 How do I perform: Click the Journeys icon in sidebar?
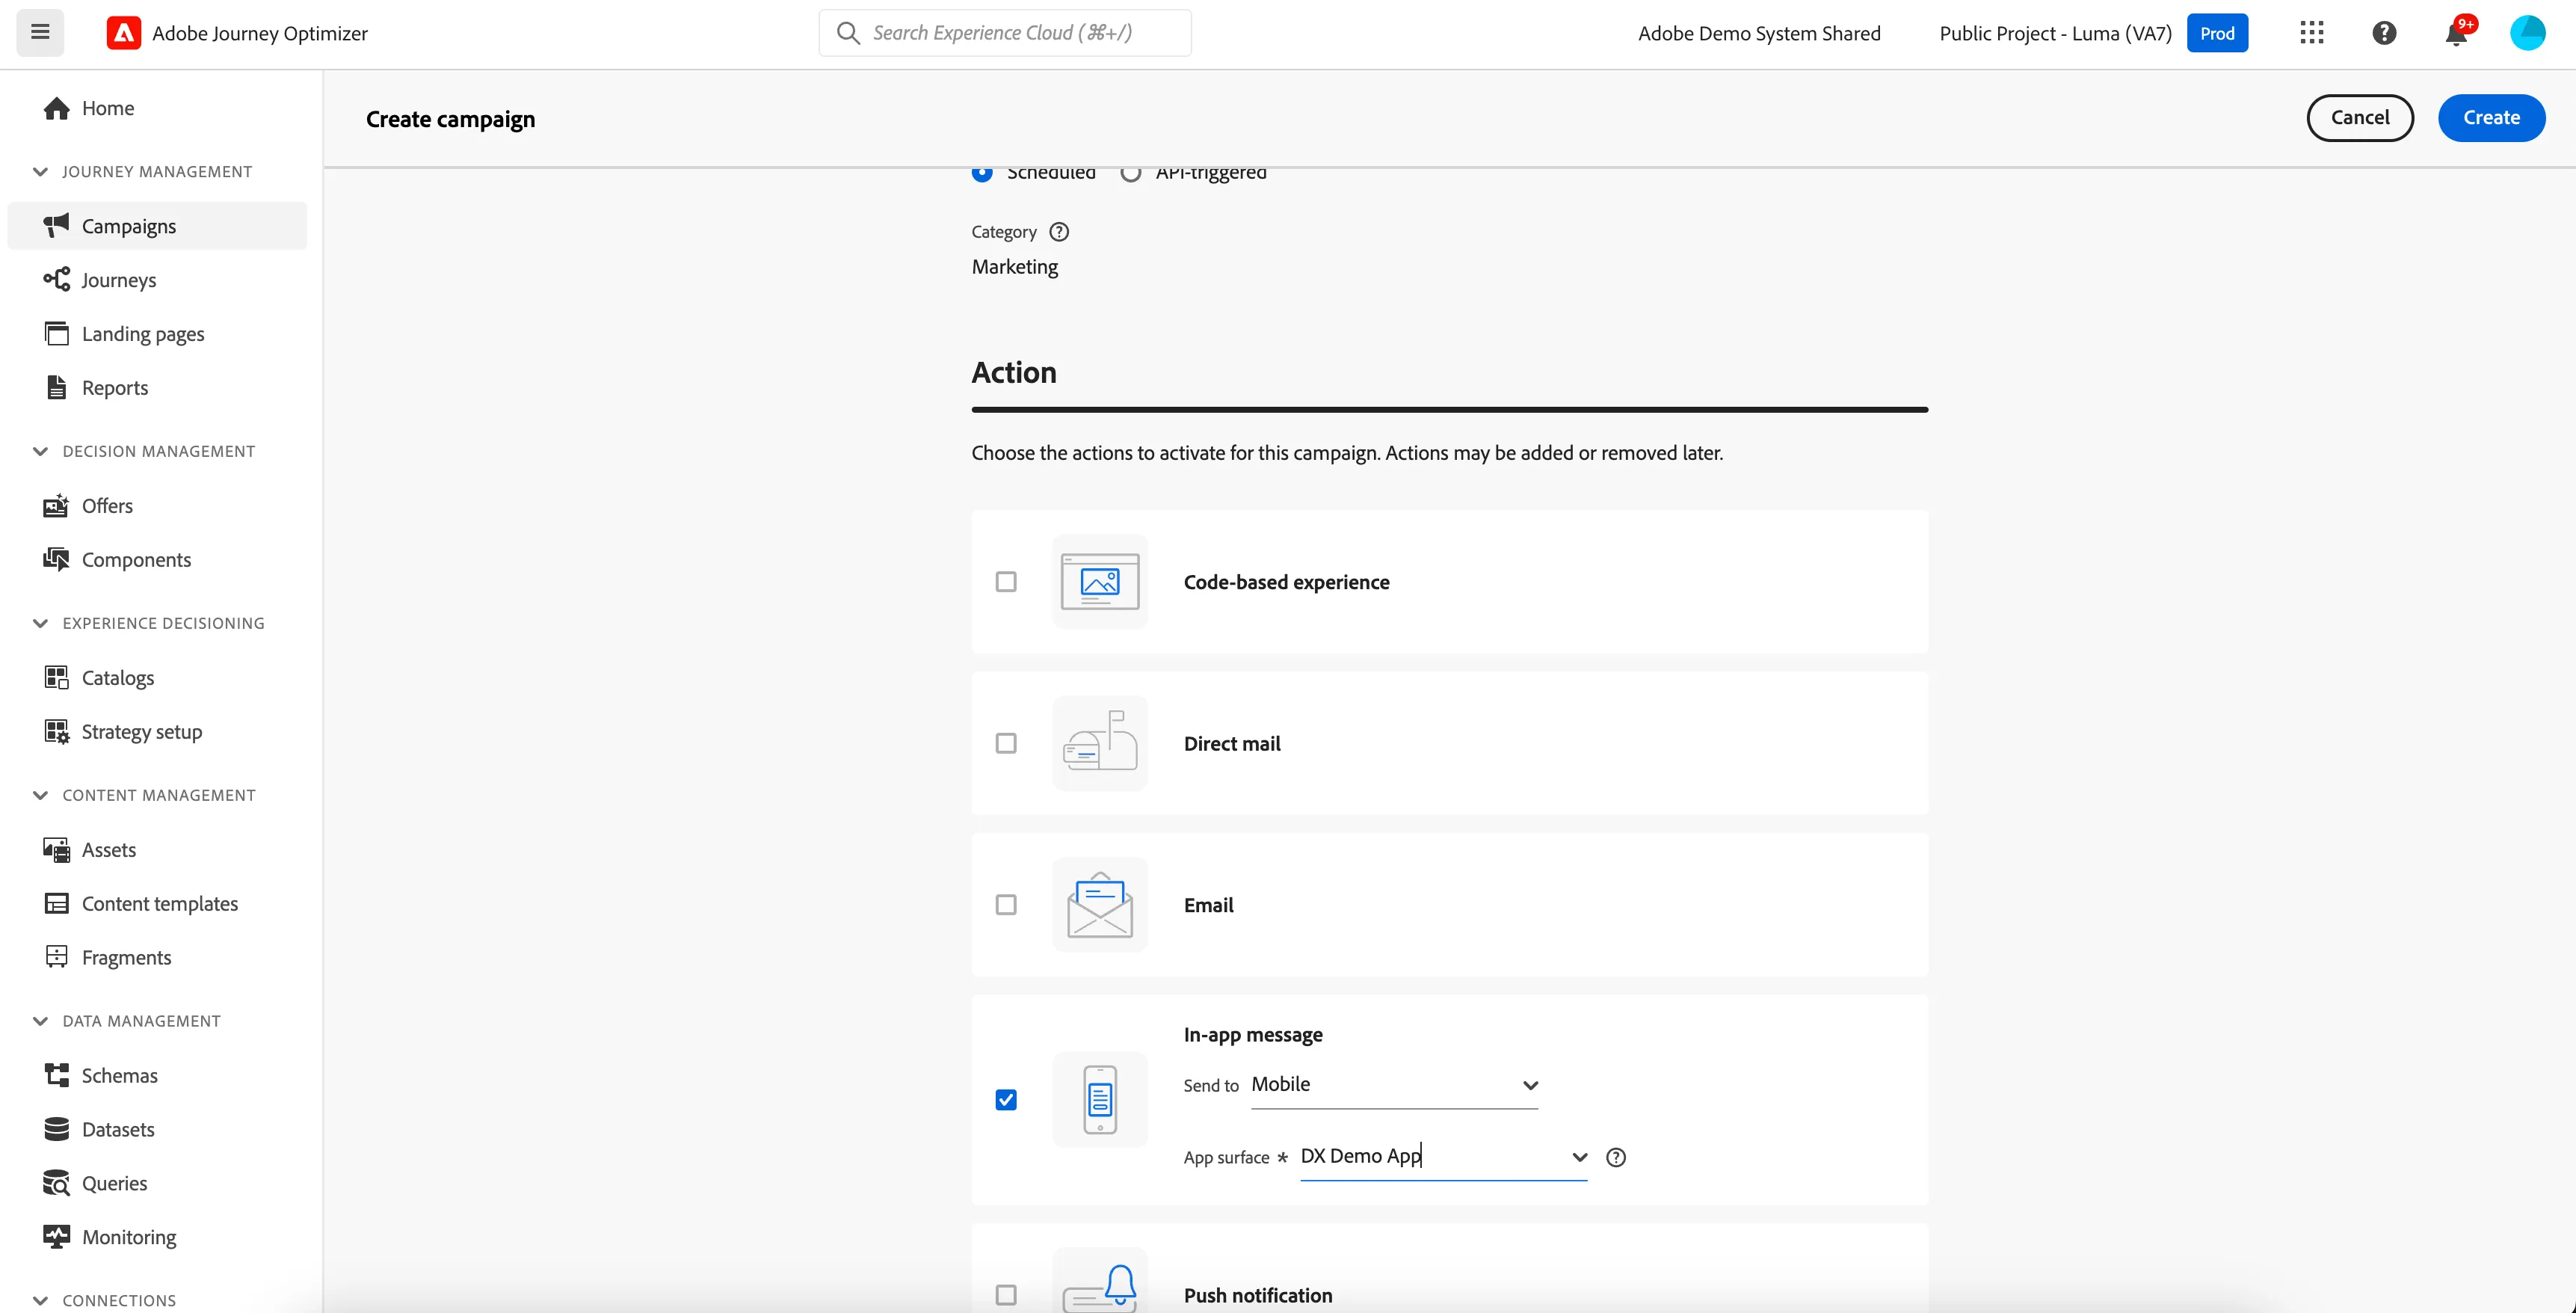pos(56,279)
